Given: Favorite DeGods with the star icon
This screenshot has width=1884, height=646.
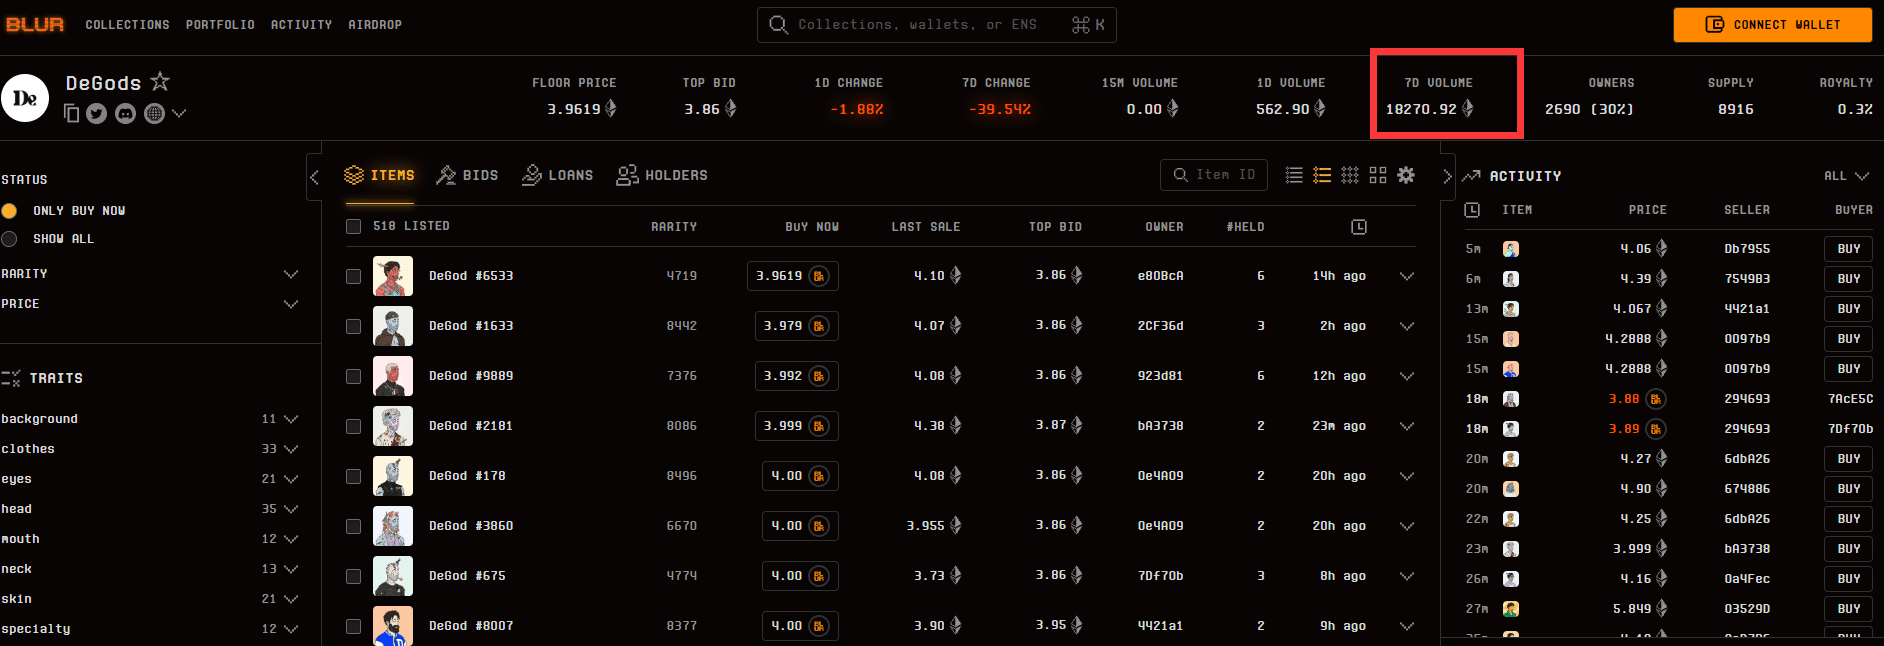Looking at the screenshot, I should (x=160, y=82).
